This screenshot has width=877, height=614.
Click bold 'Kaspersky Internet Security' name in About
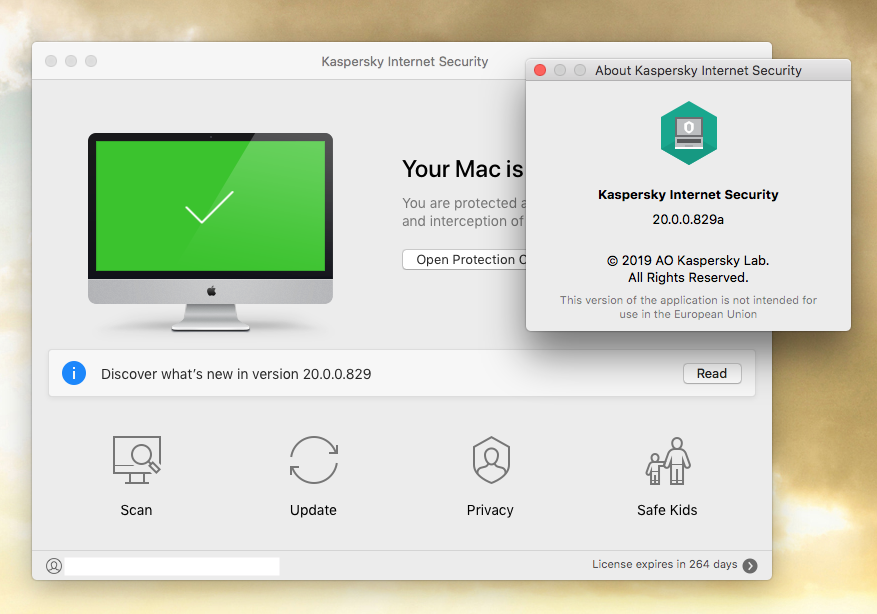(688, 195)
